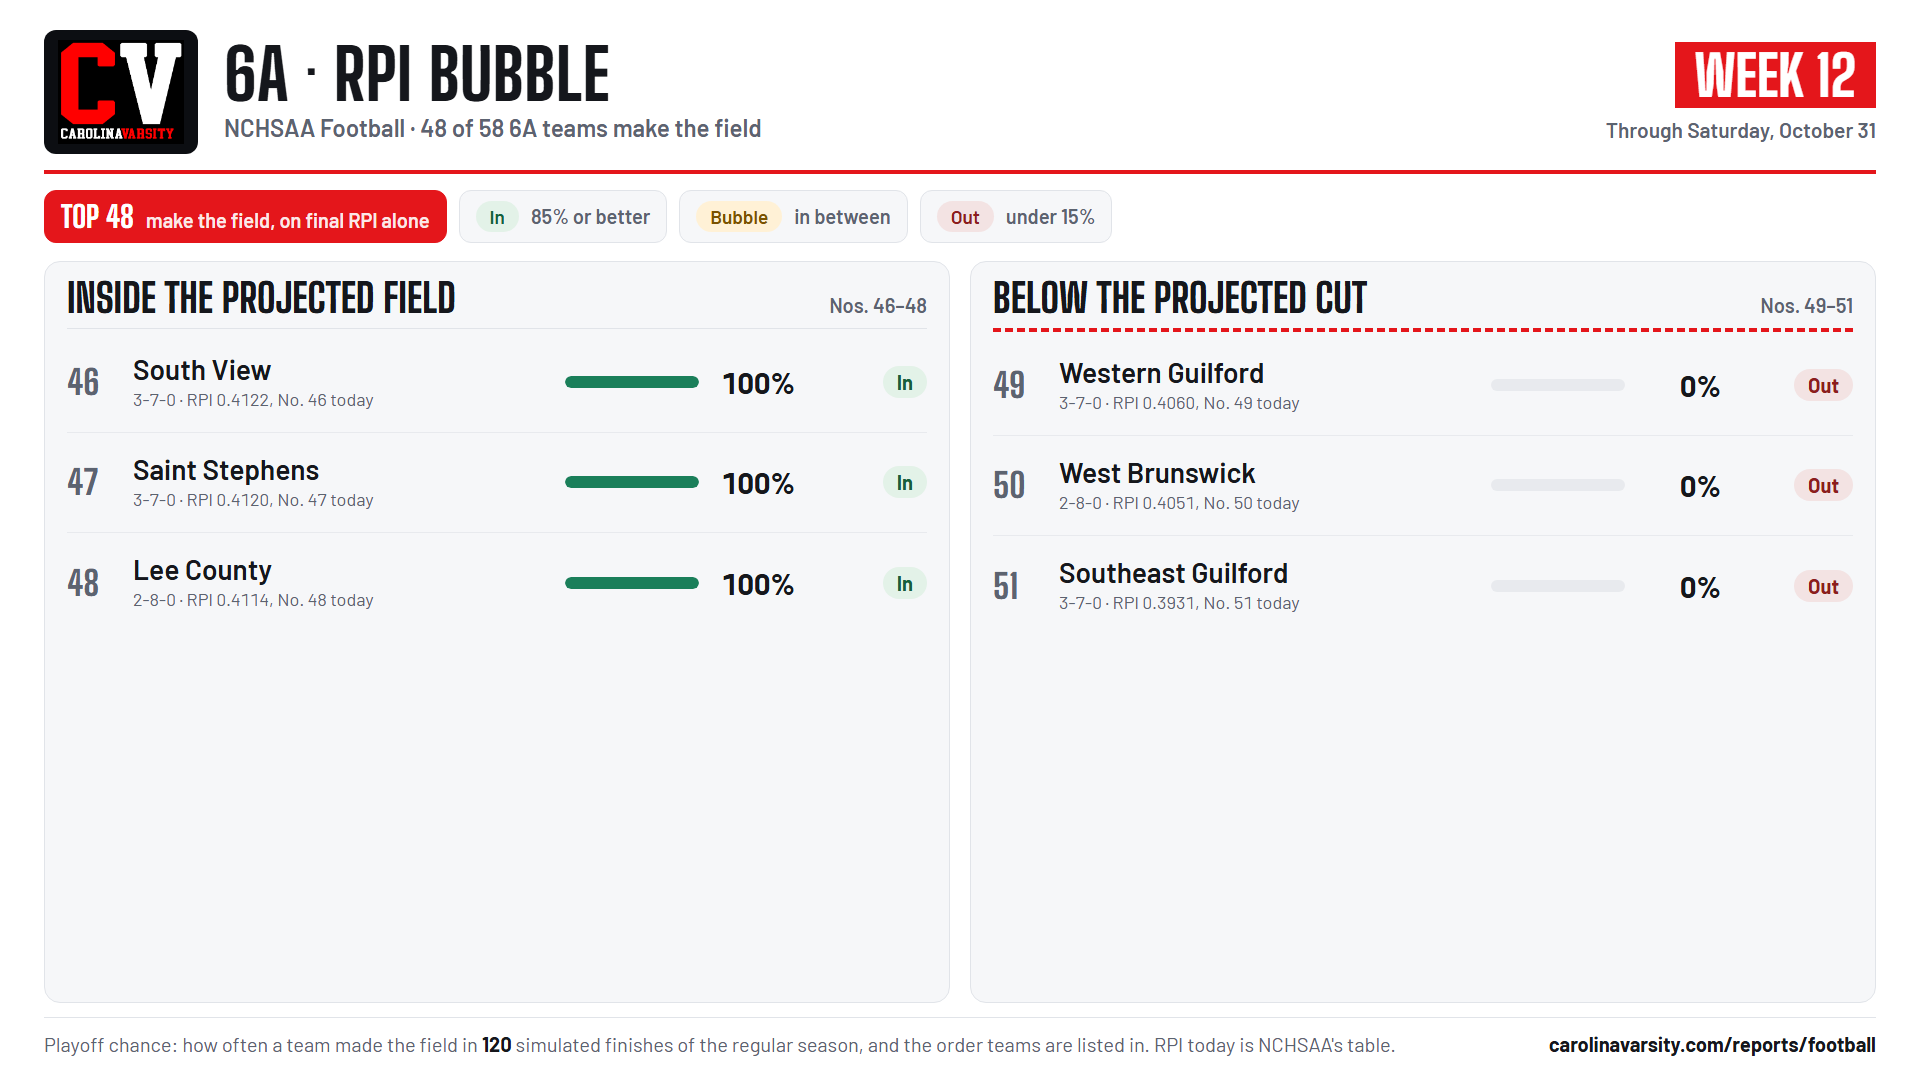Click Below the Projected Cut heading

pyautogui.click(x=1180, y=298)
